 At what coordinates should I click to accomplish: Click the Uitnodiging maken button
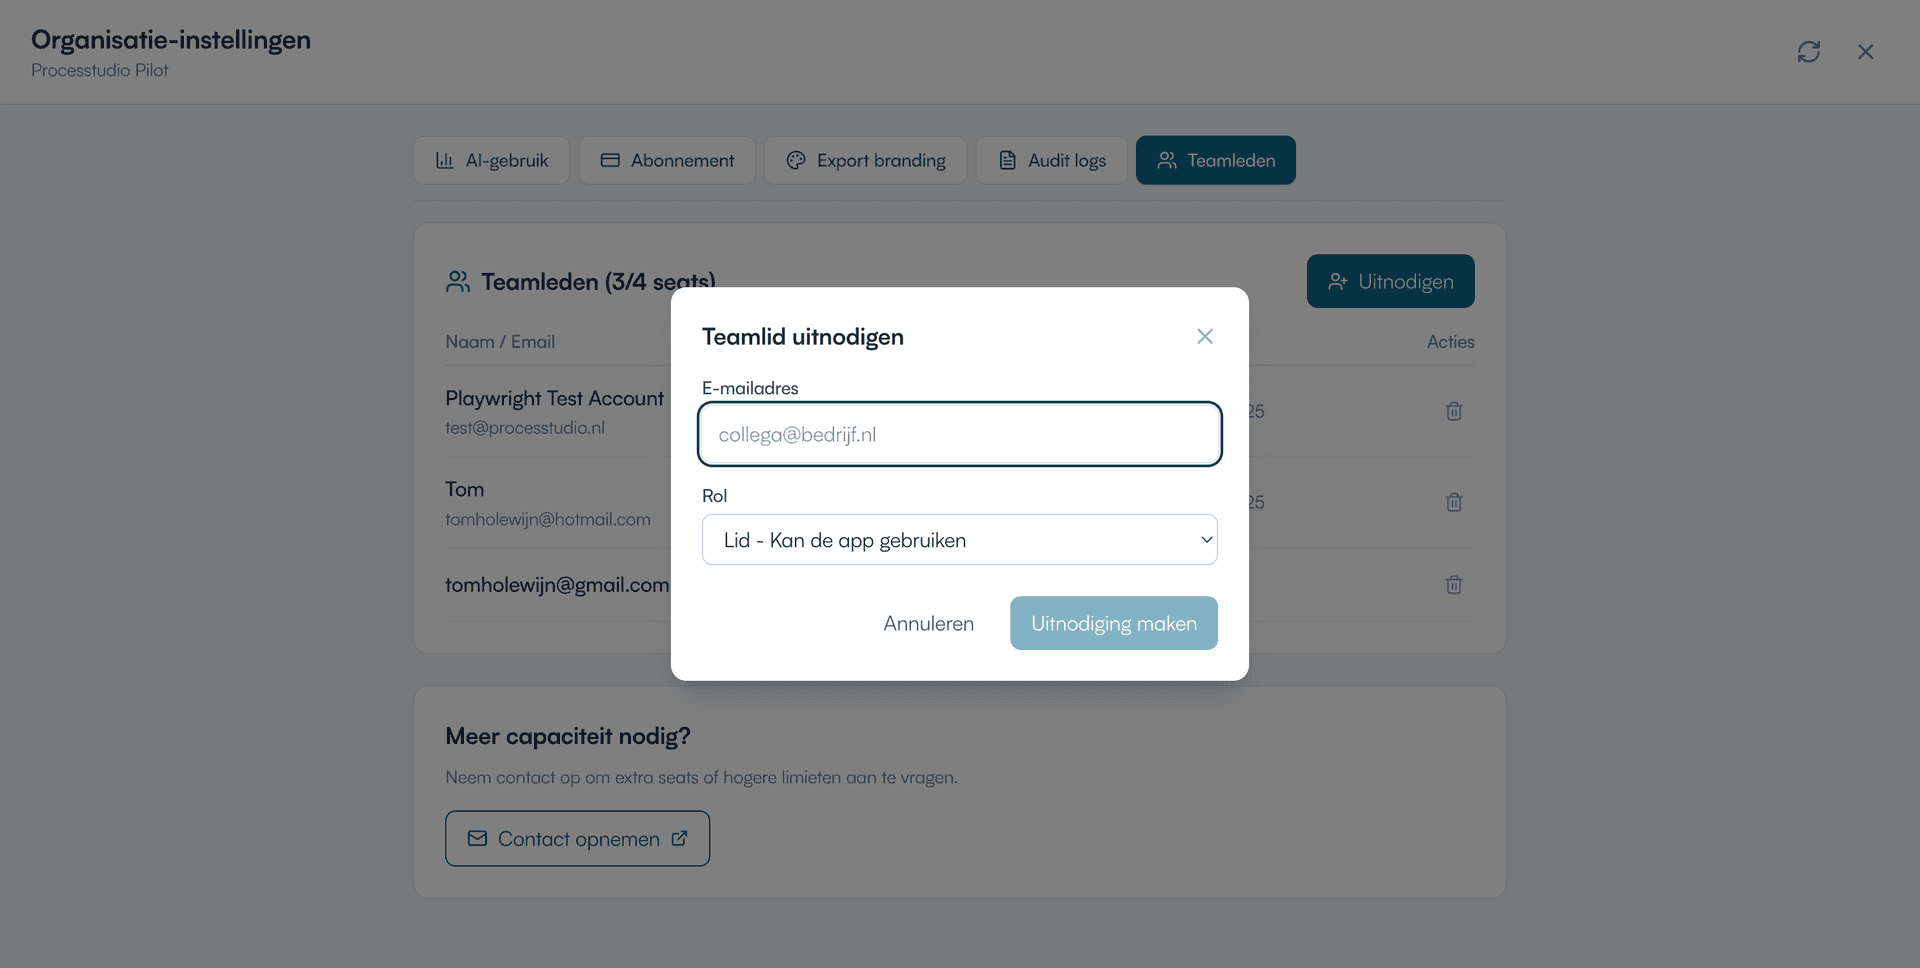point(1113,623)
